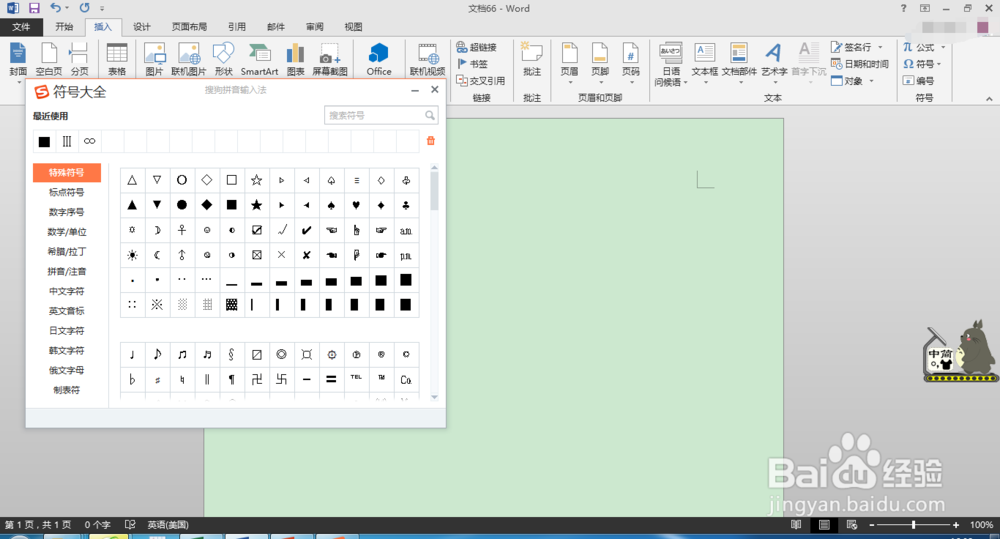Screen dimensions: 1000x539
Task: Click the zoom slider handle
Action: click(913, 524)
